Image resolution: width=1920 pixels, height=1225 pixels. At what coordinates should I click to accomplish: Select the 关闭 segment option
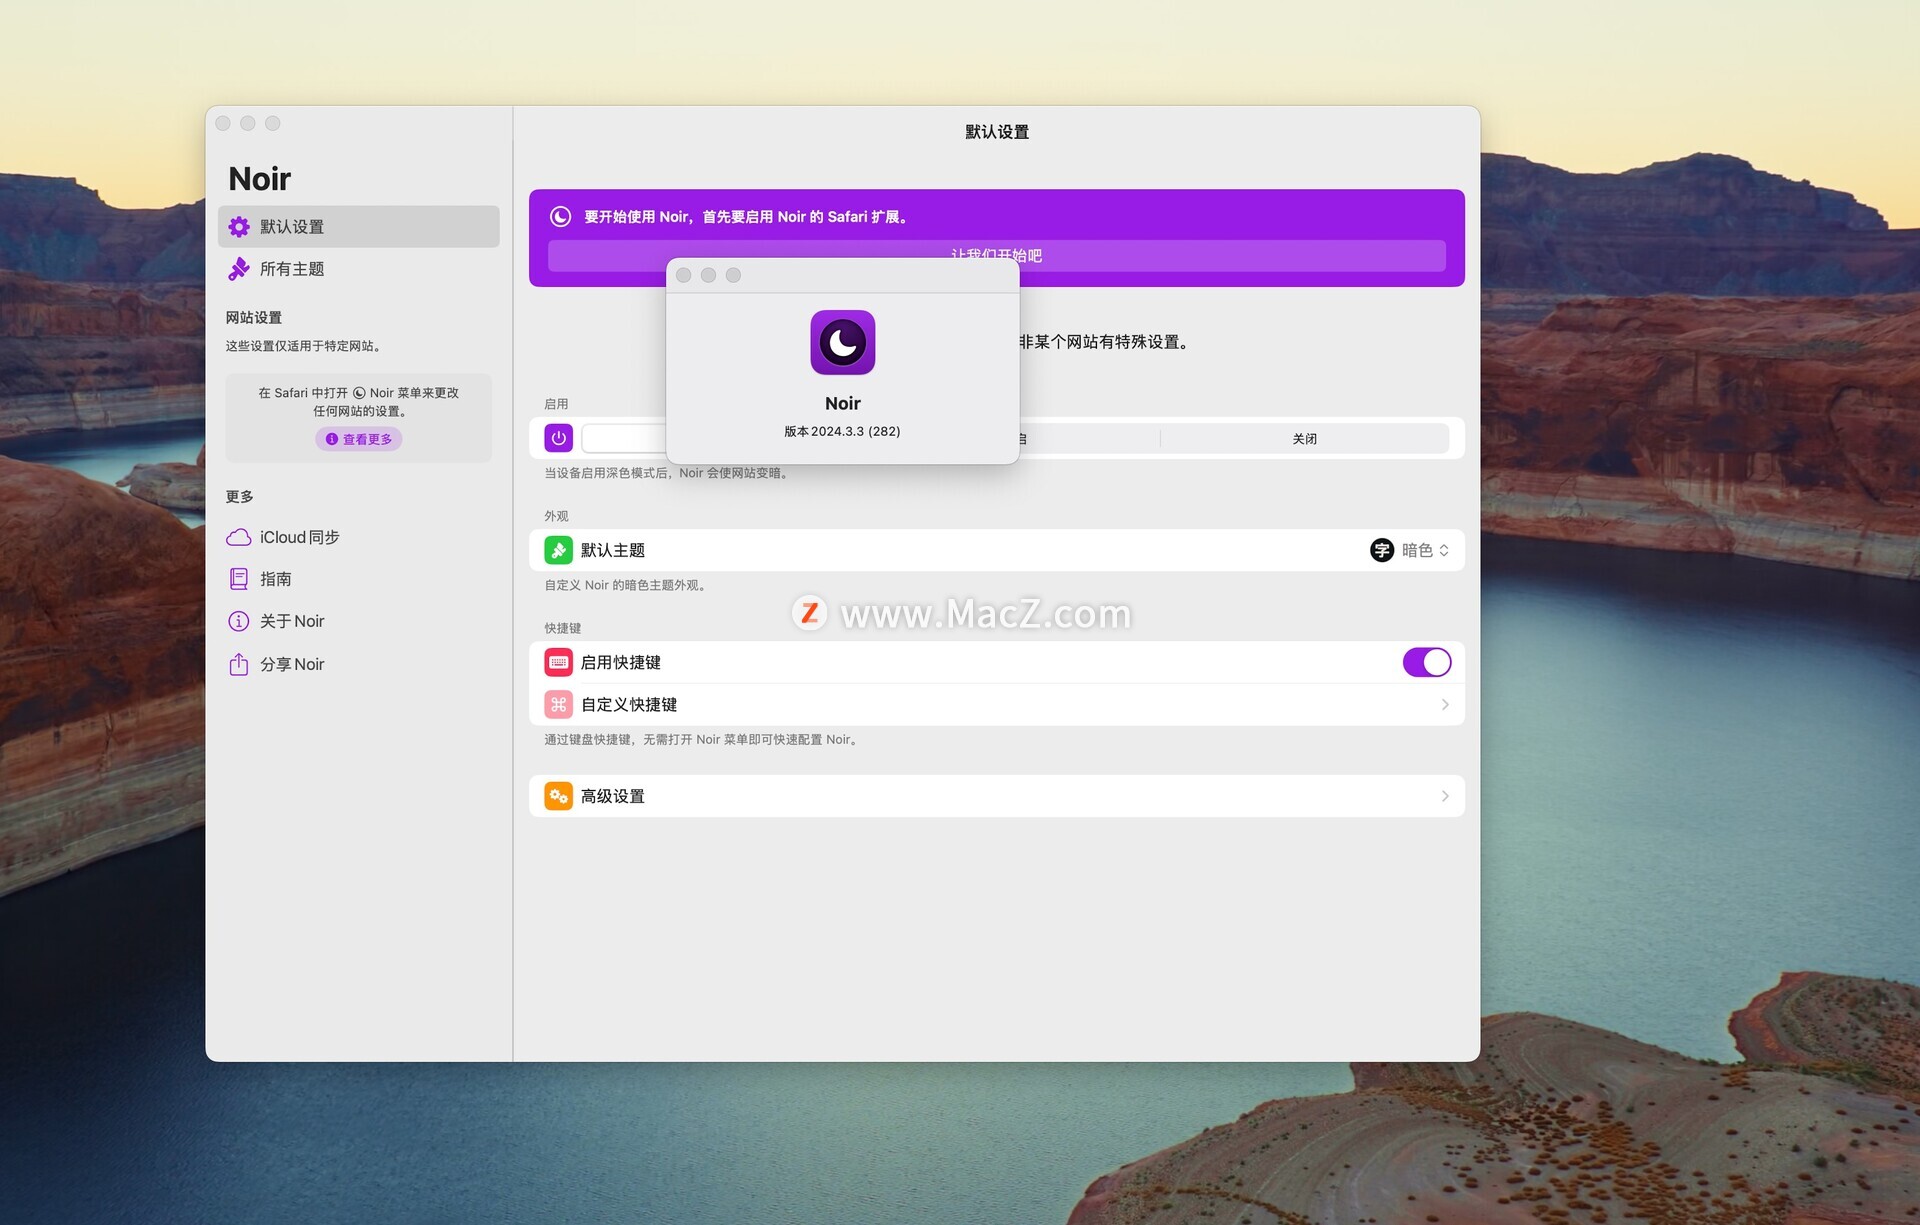click(1304, 439)
